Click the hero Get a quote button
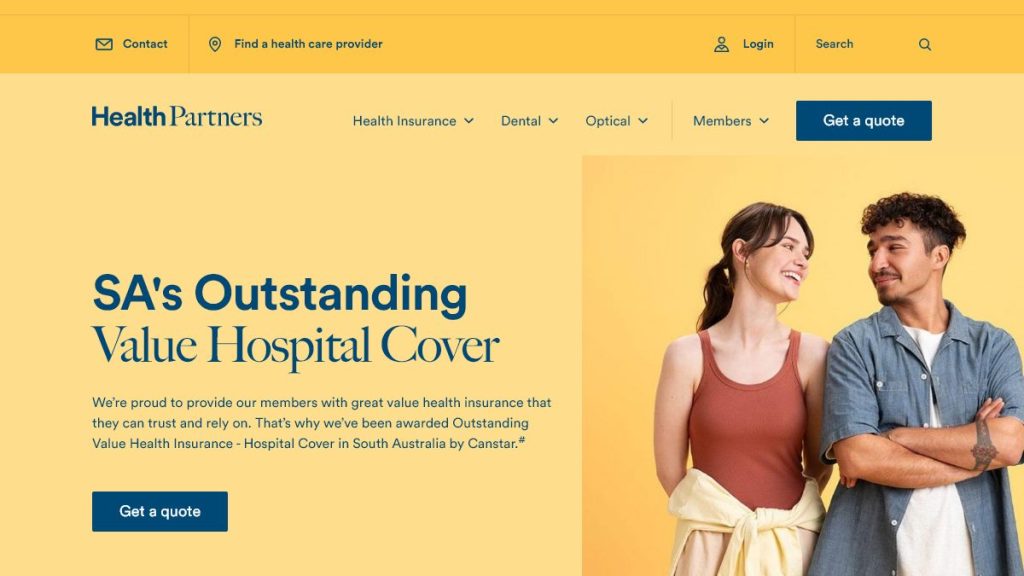Screen dimensions: 1024x576 (x=160, y=511)
